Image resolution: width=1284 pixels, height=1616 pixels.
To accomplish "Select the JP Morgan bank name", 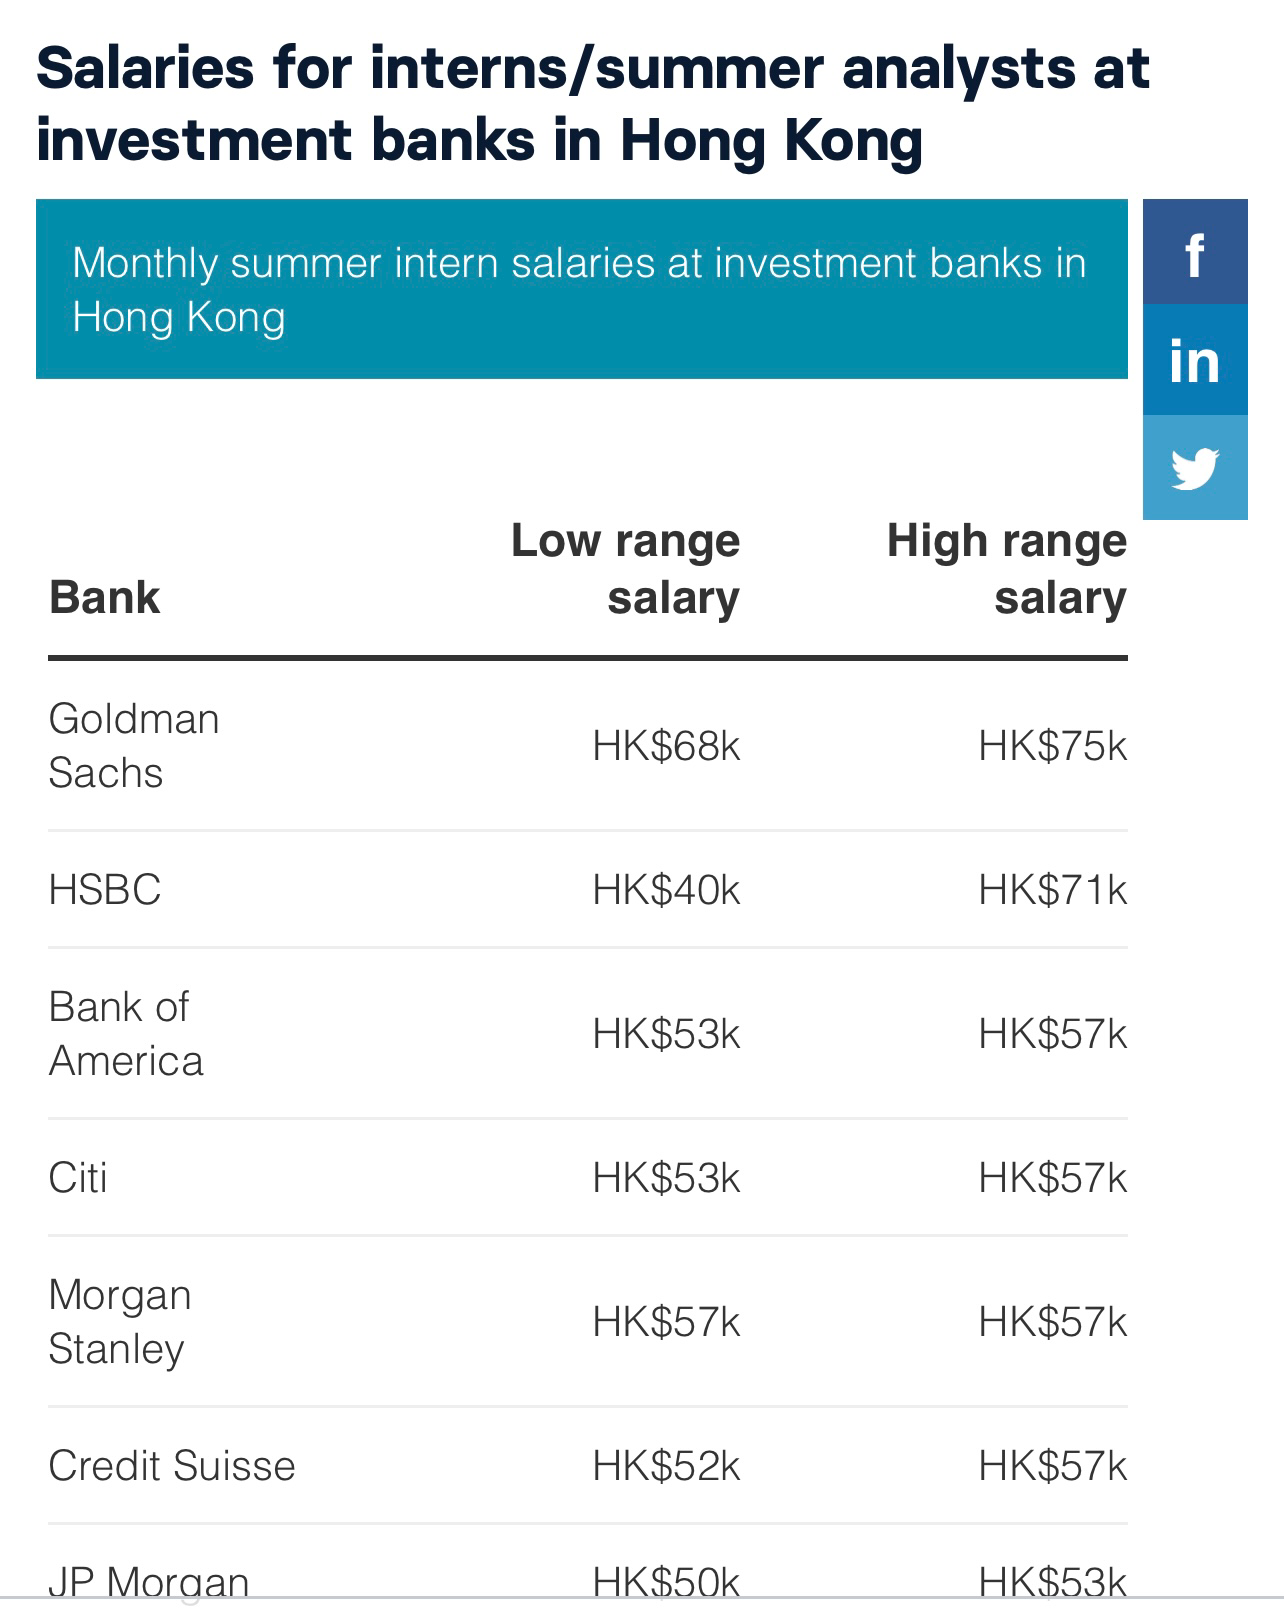I will coord(149,1583).
